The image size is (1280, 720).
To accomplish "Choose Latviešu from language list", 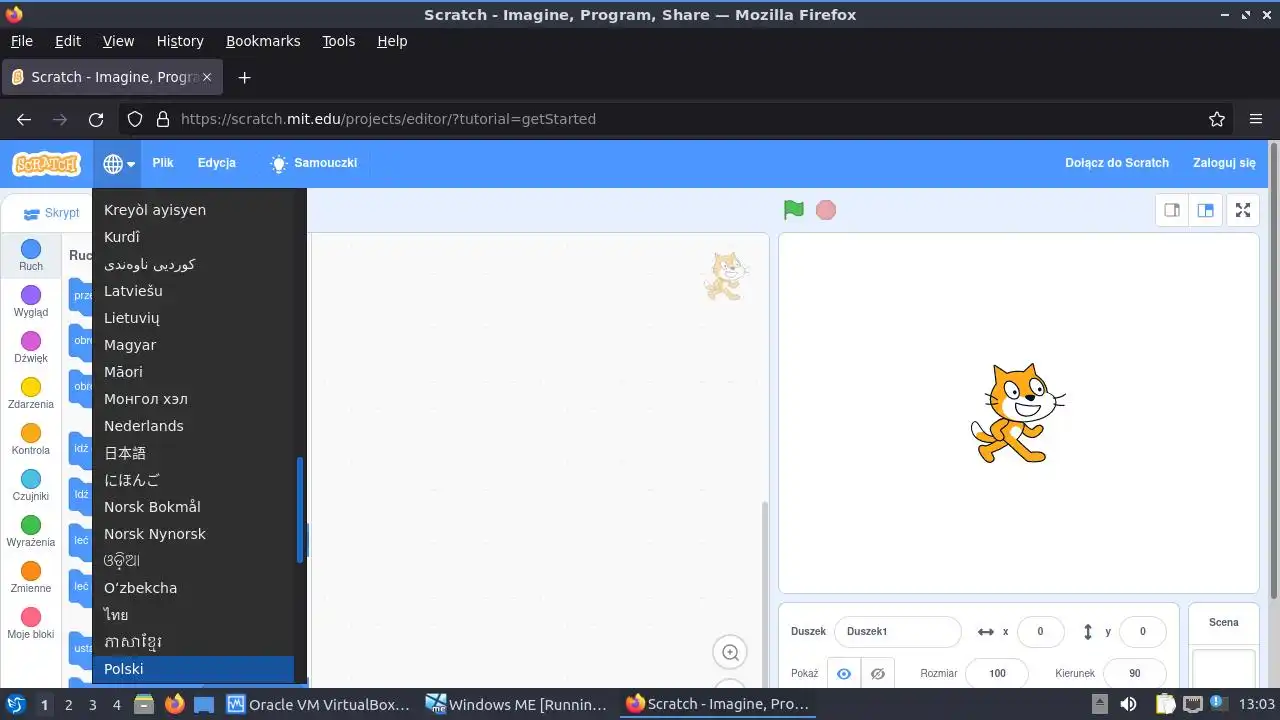I will tap(194, 291).
